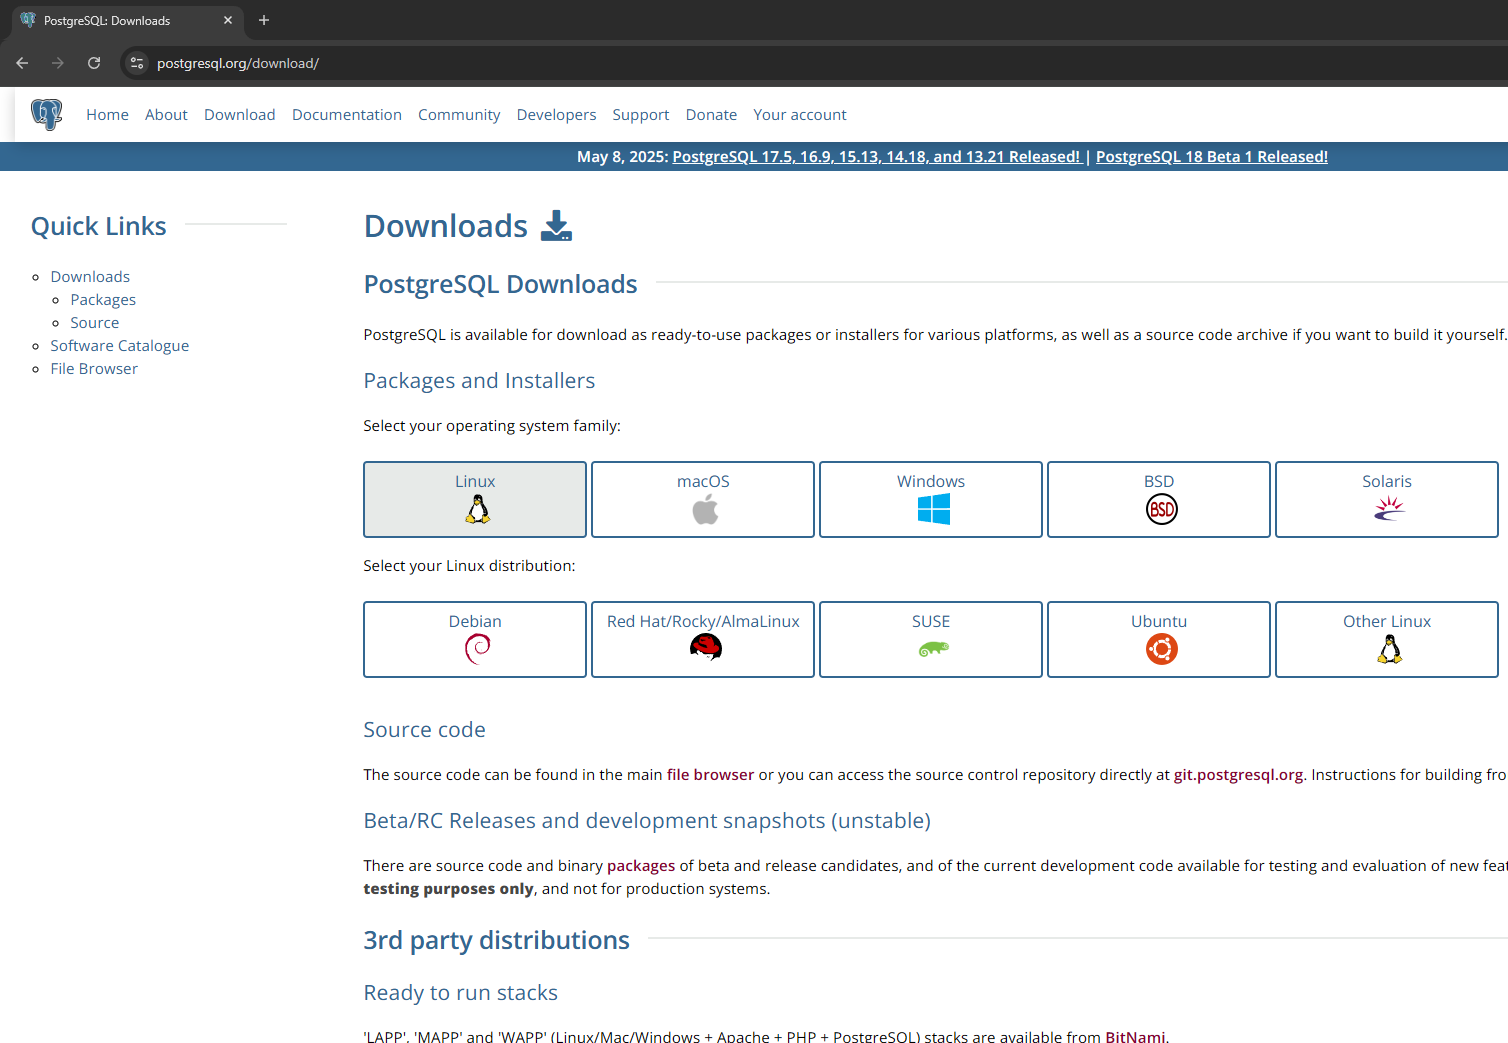Choose the SUSE distribution label
Viewport: 1508px width, 1043px height.
tap(931, 622)
